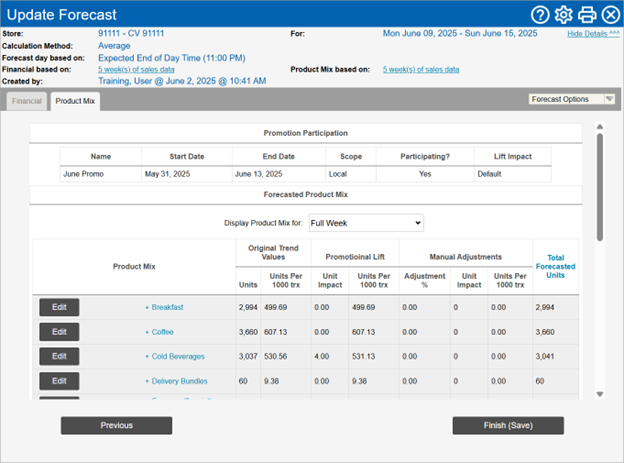
Task: Click the 3,041 total forecasted units value
Action: point(545,356)
